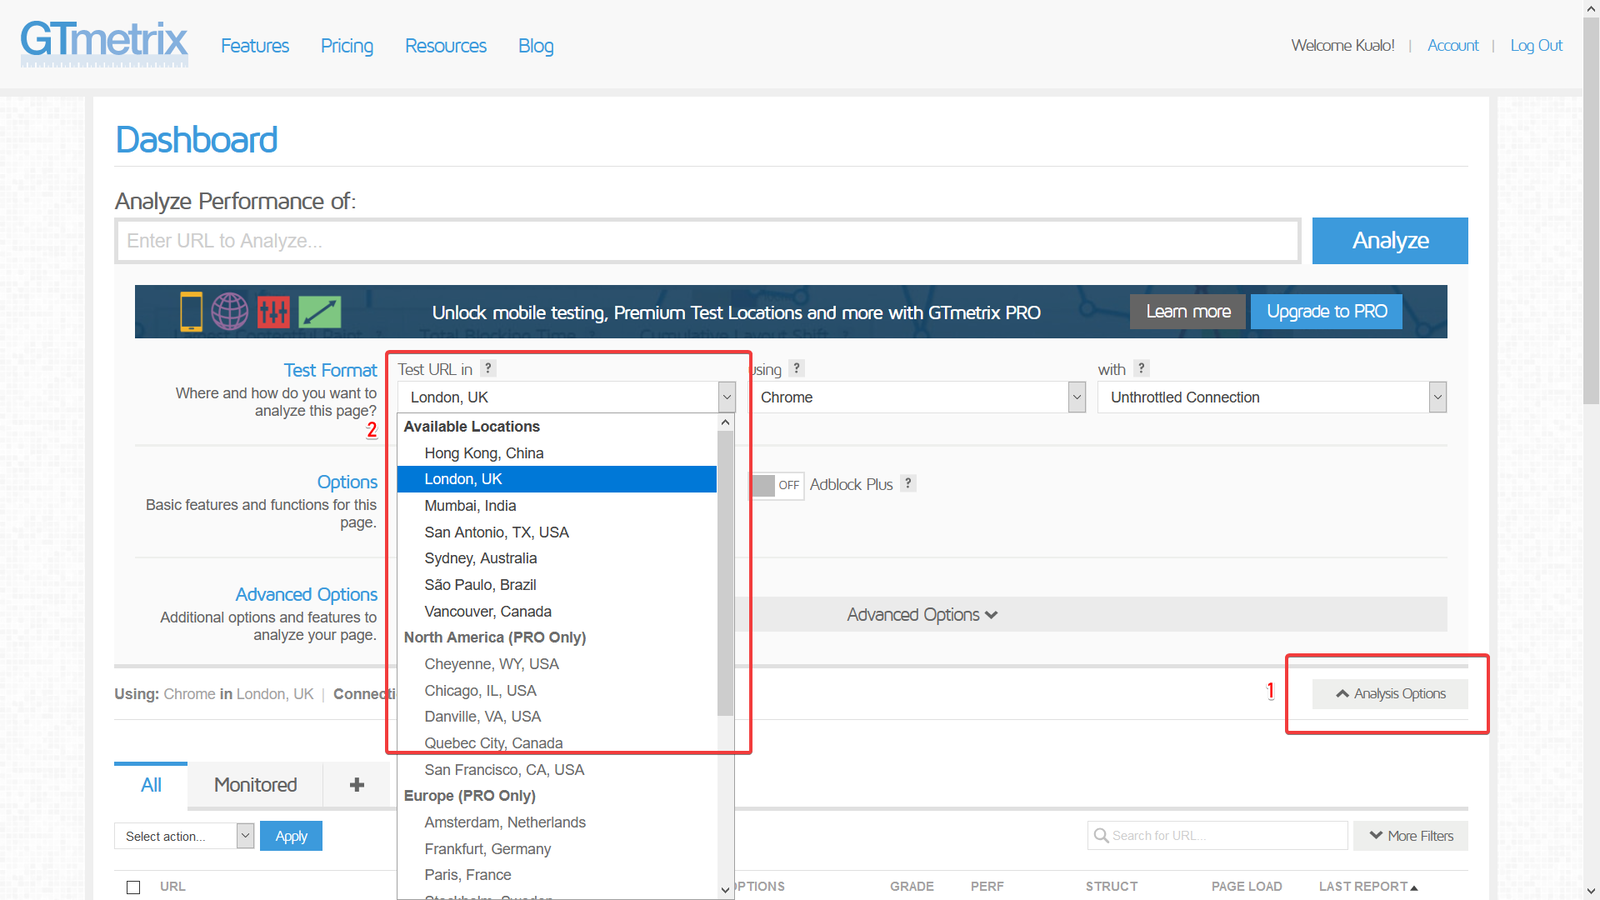Image resolution: width=1600 pixels, height=900 pixels.
Task: Select Quebec City, Canada option
Action: (557, 743)
